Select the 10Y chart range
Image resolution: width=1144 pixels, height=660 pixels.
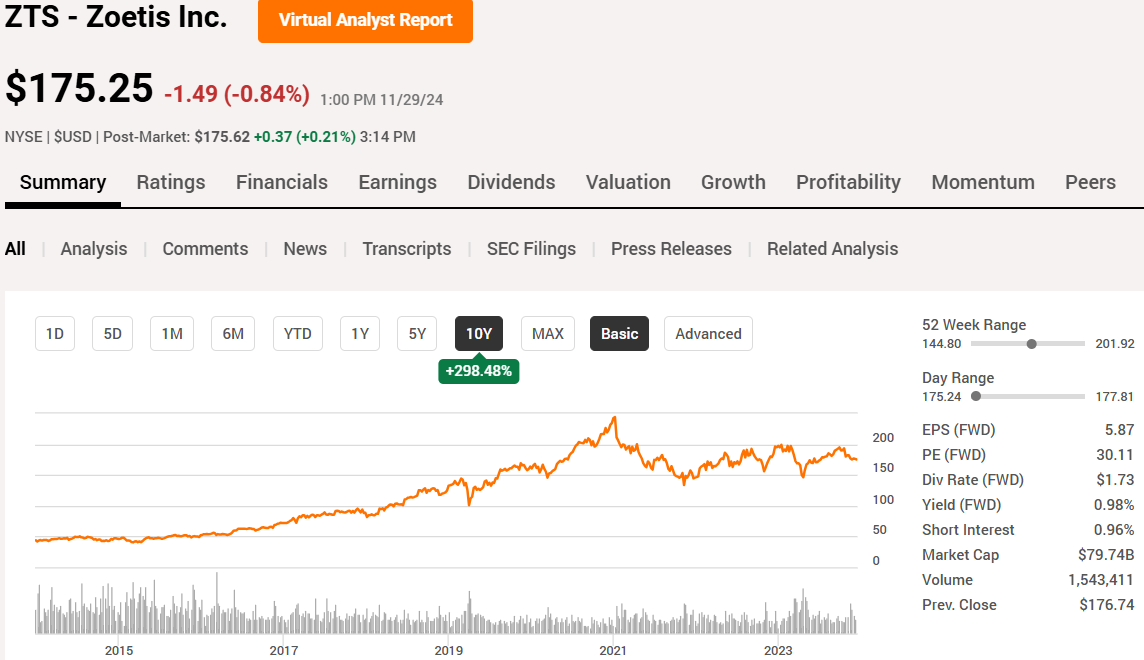pos(479,334)
